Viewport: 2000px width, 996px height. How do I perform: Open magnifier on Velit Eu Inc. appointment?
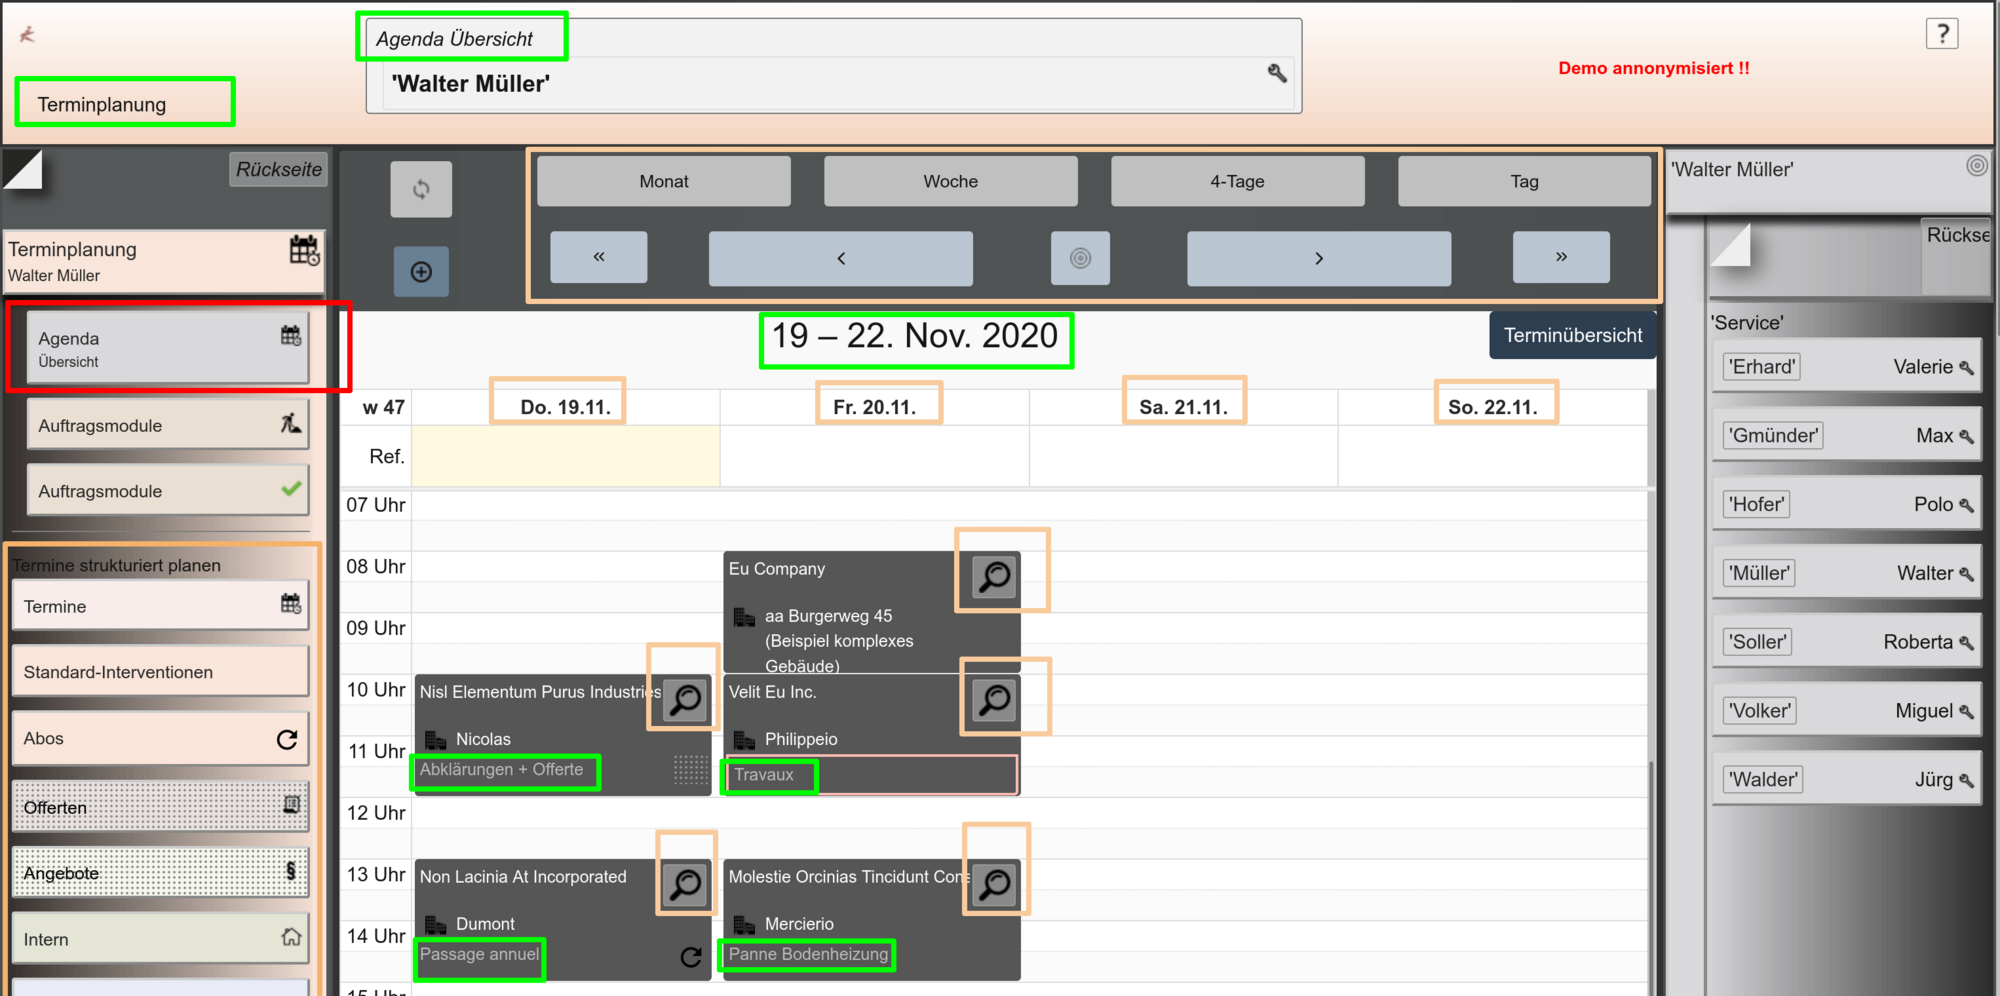[x=995, y=700]
